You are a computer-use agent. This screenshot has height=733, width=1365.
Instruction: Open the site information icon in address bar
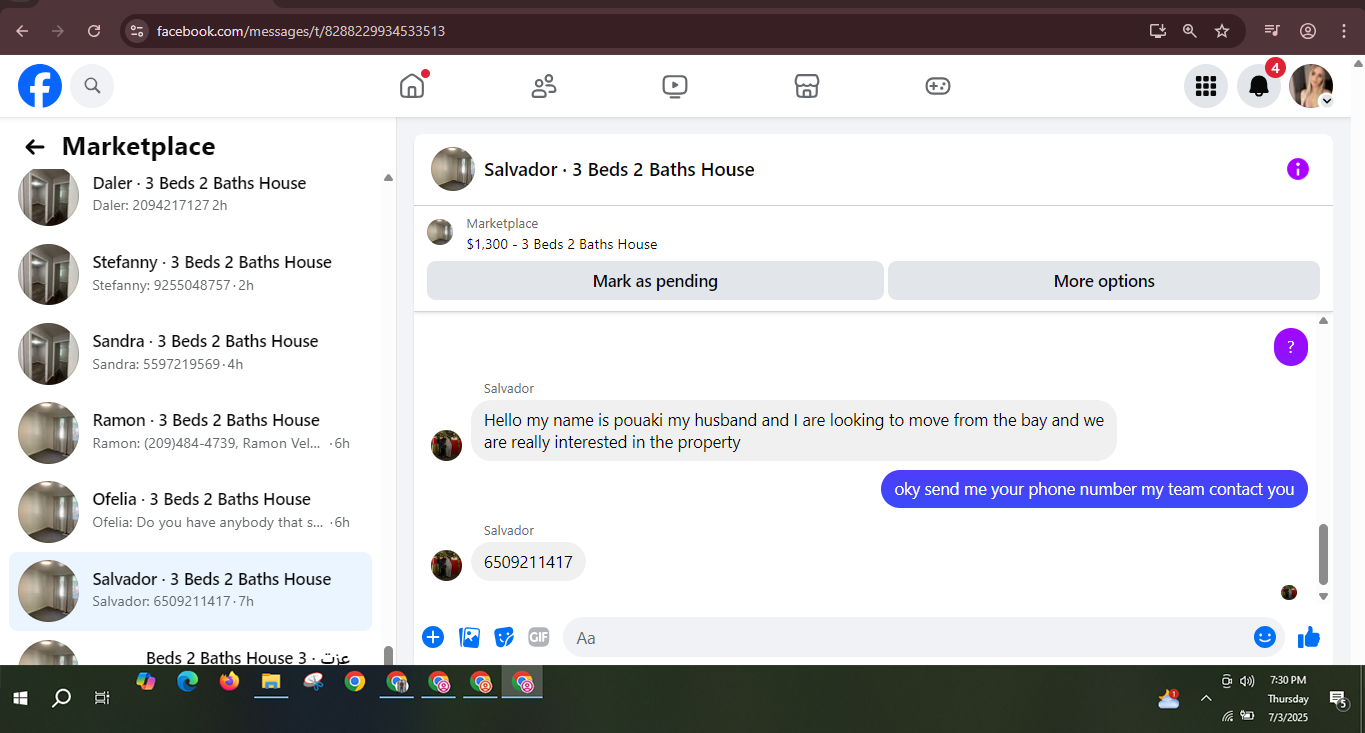pos(137,31)
